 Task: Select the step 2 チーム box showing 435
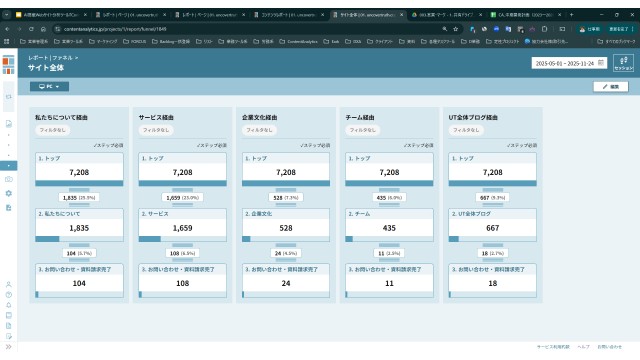pyautogui.click(x=389, y=225)
